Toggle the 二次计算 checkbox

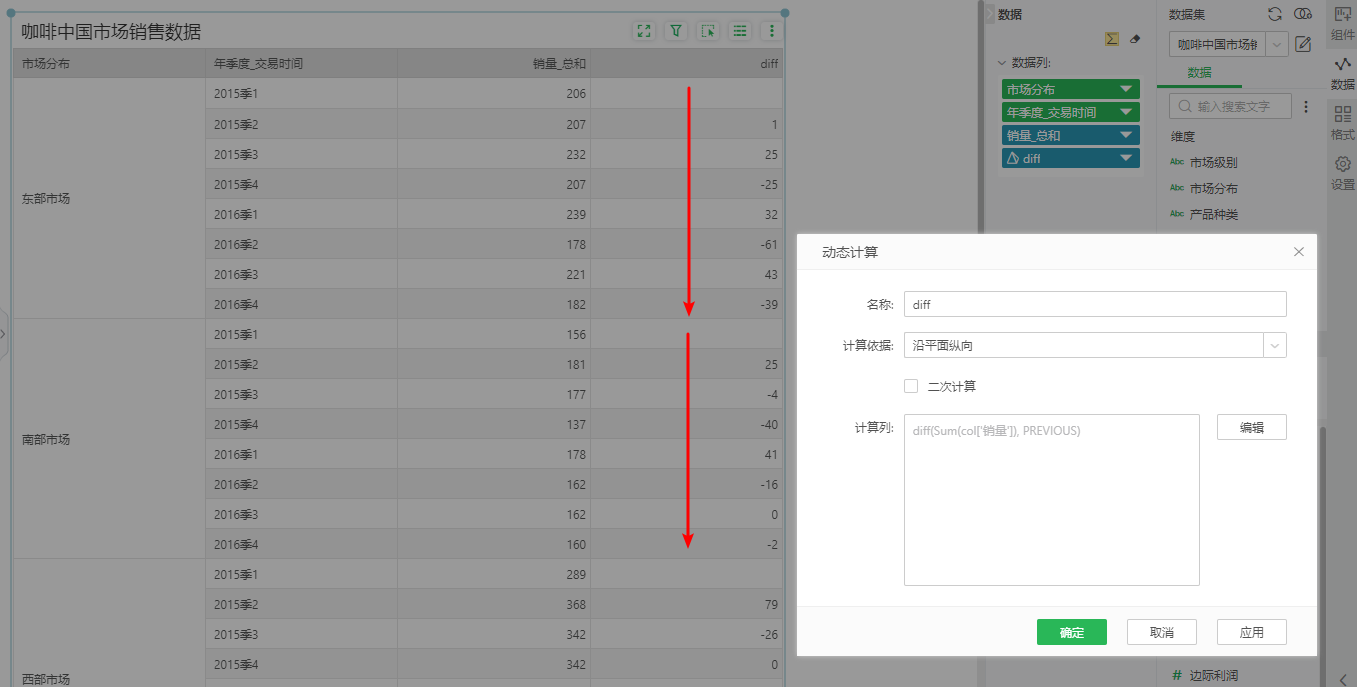coord(911,386)
